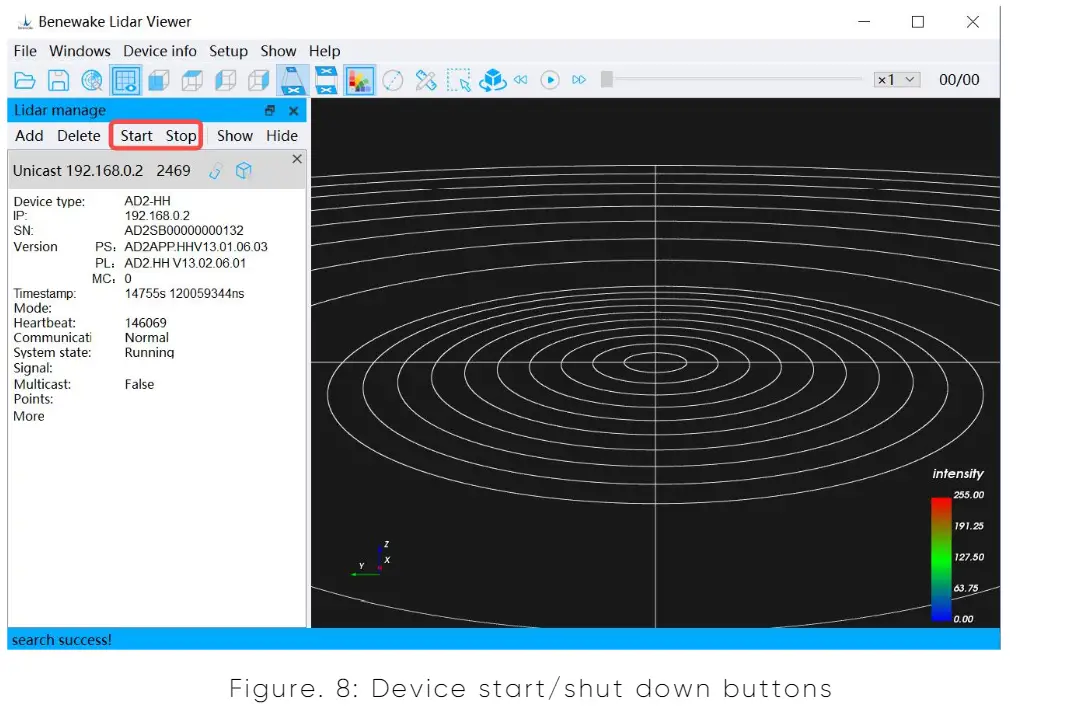The width and height of the screenshot is (1075, 706).
Task: Select the top-face cube view icon
Action: pos(192,80)
